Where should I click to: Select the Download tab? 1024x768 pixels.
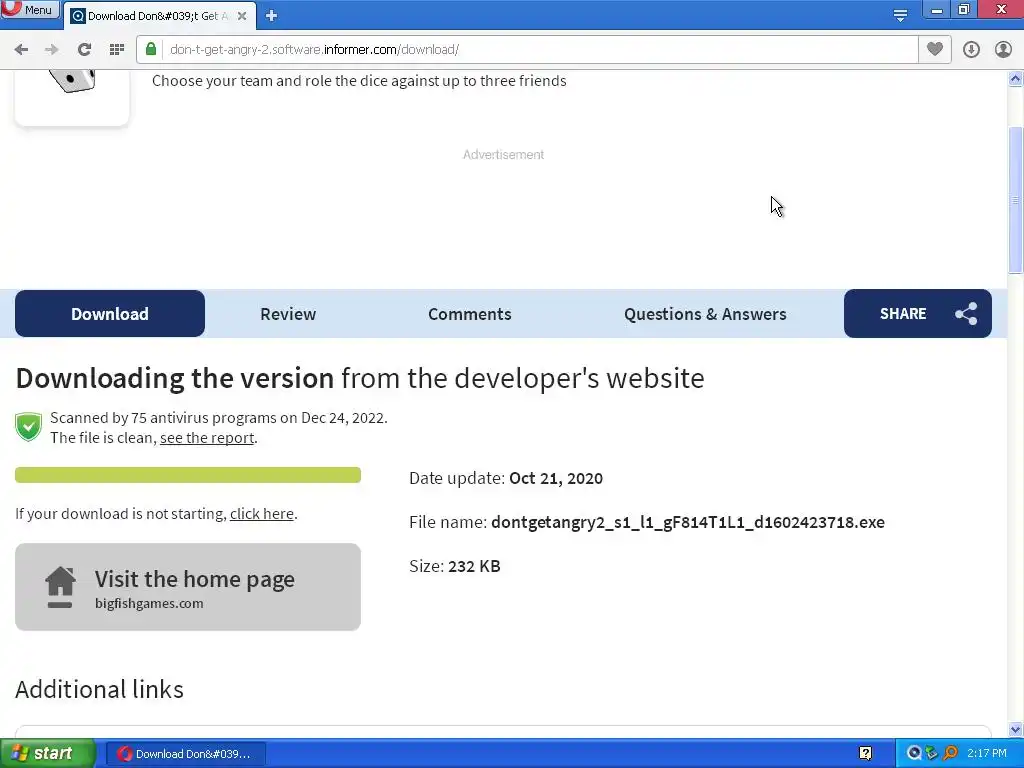point(110,313)
